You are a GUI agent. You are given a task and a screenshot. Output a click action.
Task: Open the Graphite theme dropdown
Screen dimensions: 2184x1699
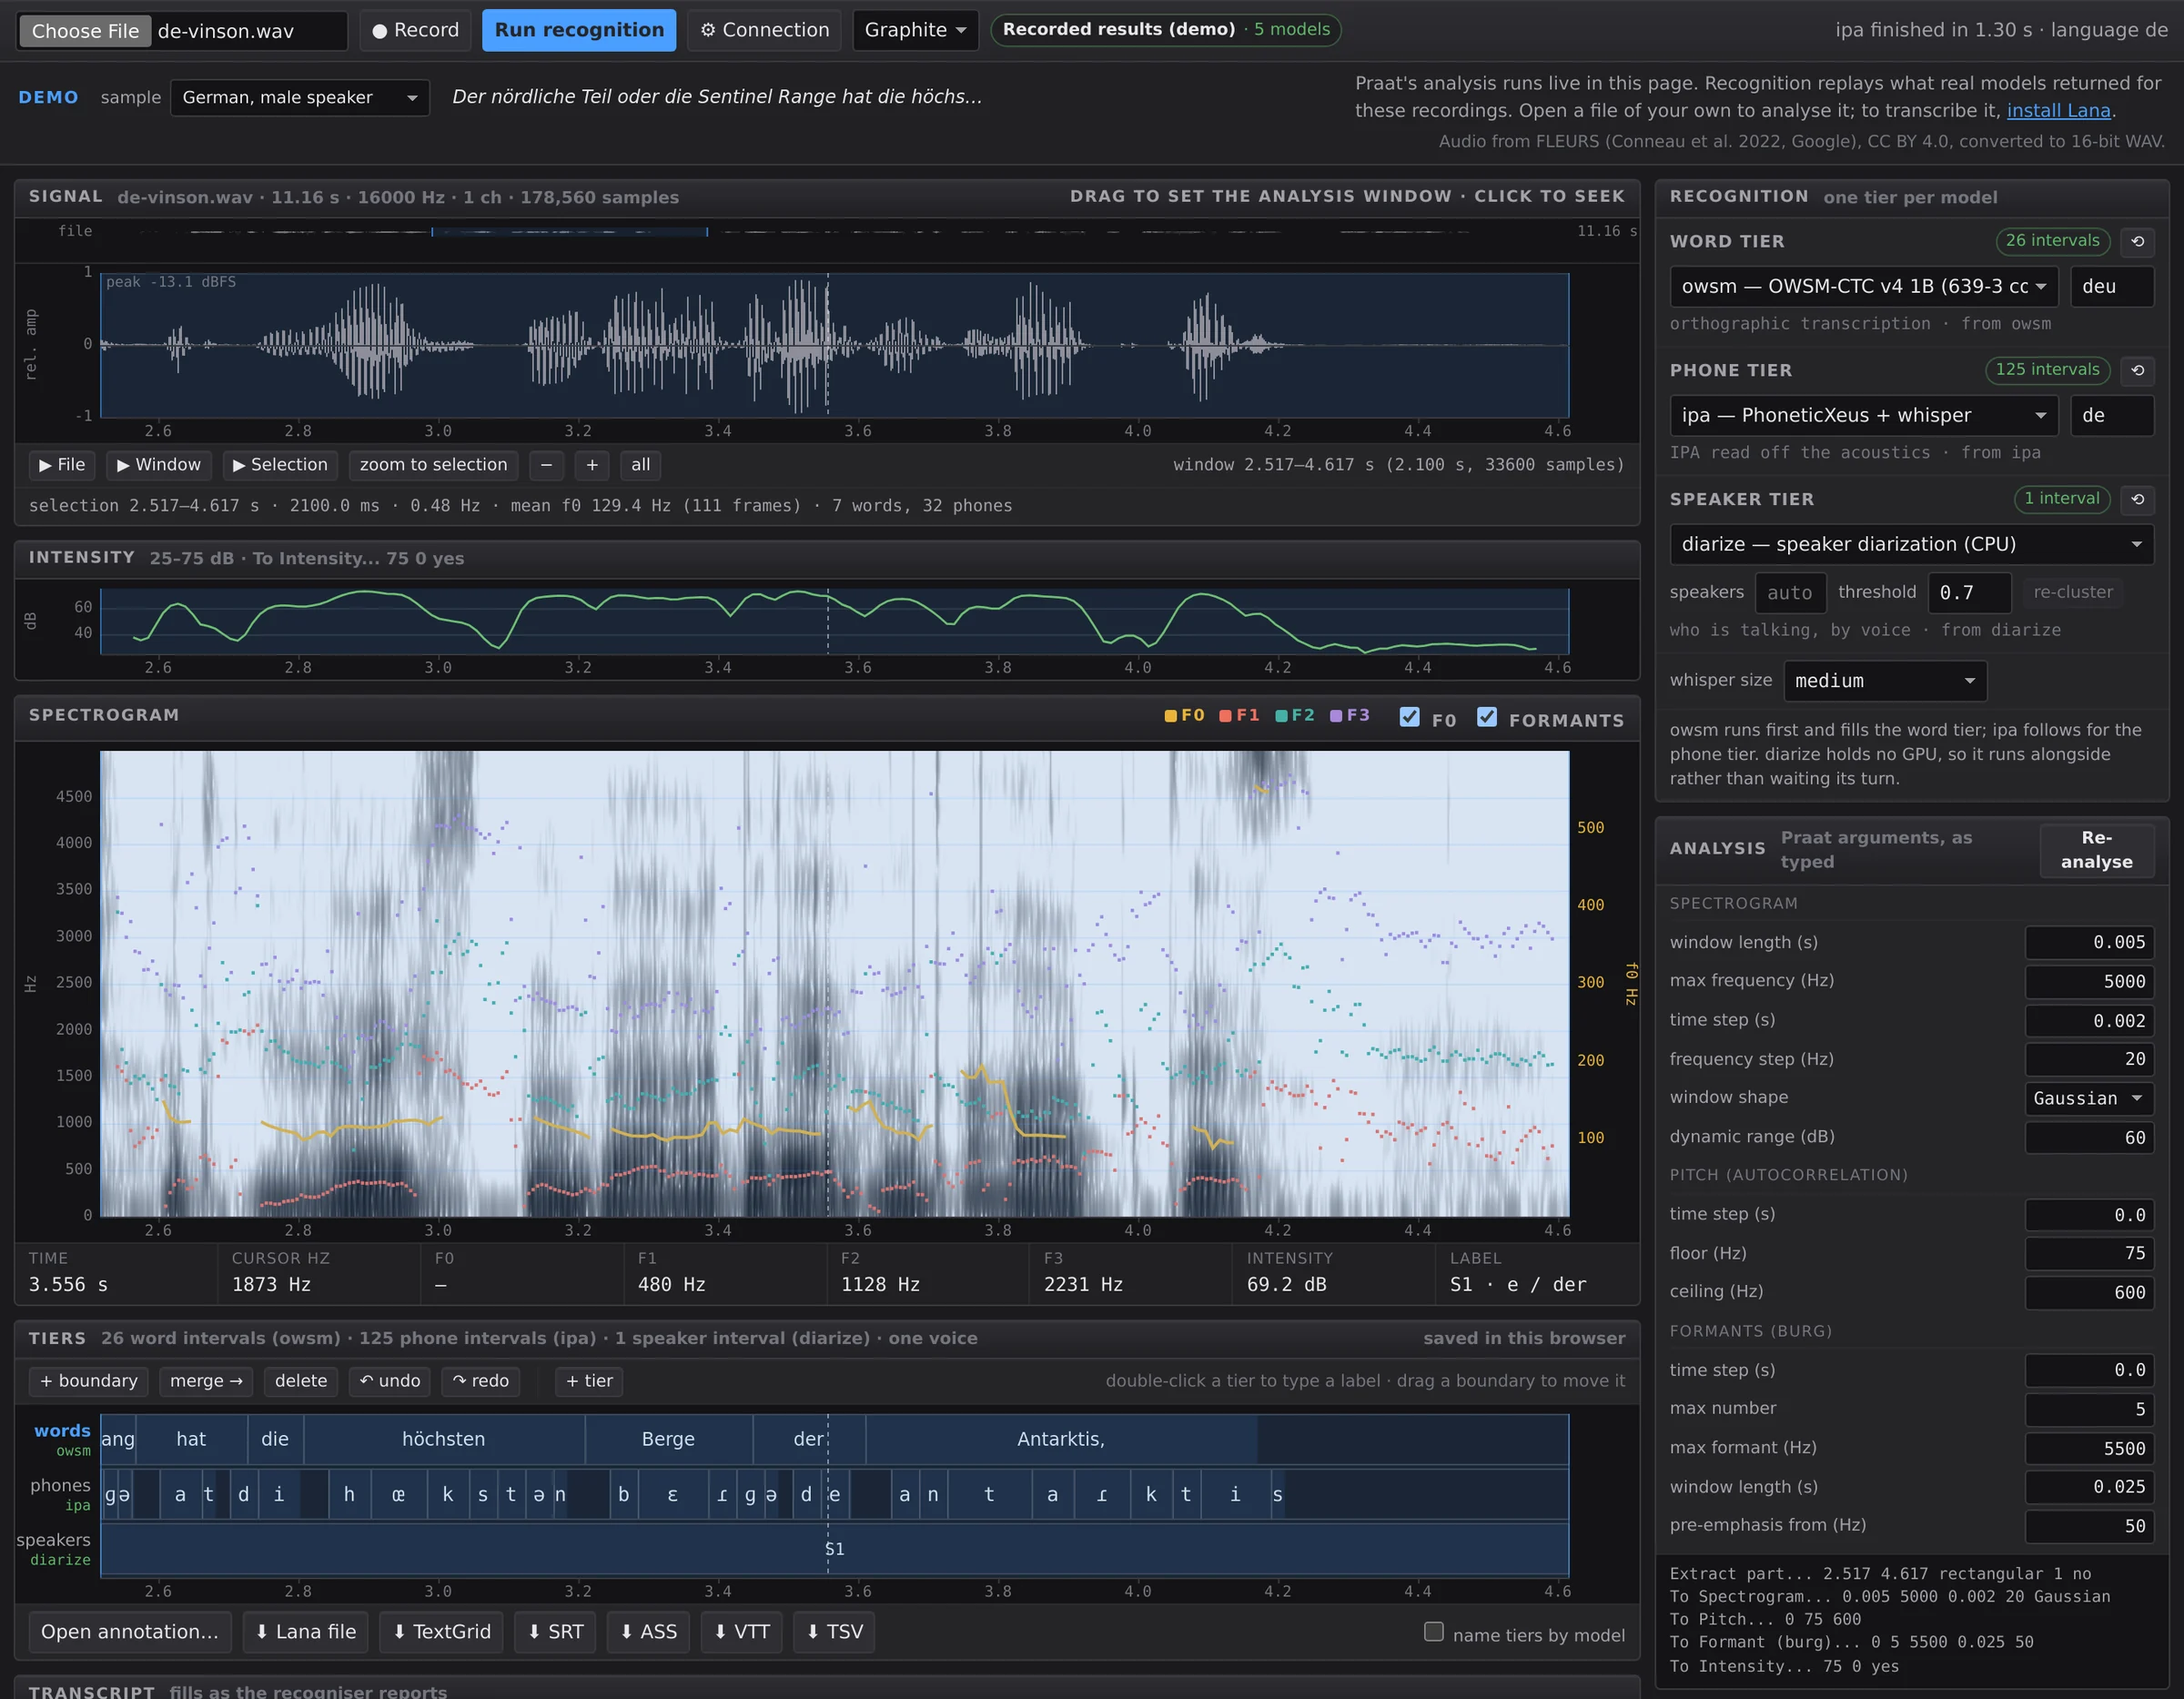(x=915, y=30)
